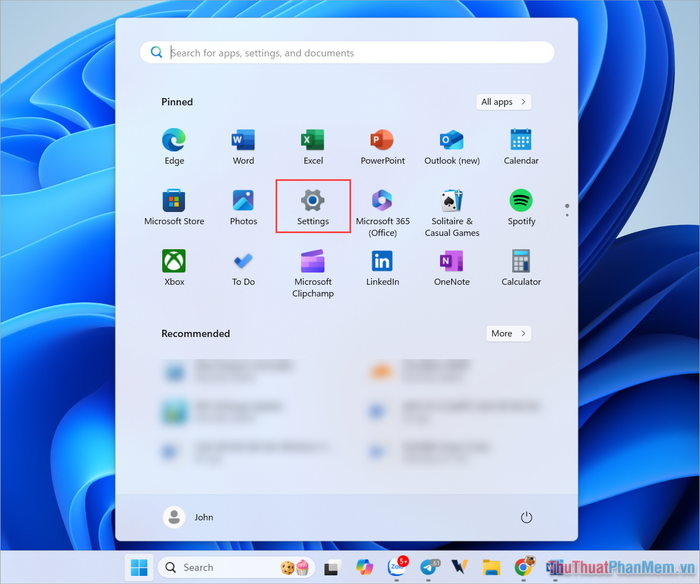This screenshot has width=700, height=584.
Task: Open Microsoft Store
Action: pyautogui.click(x=174, y=205)
